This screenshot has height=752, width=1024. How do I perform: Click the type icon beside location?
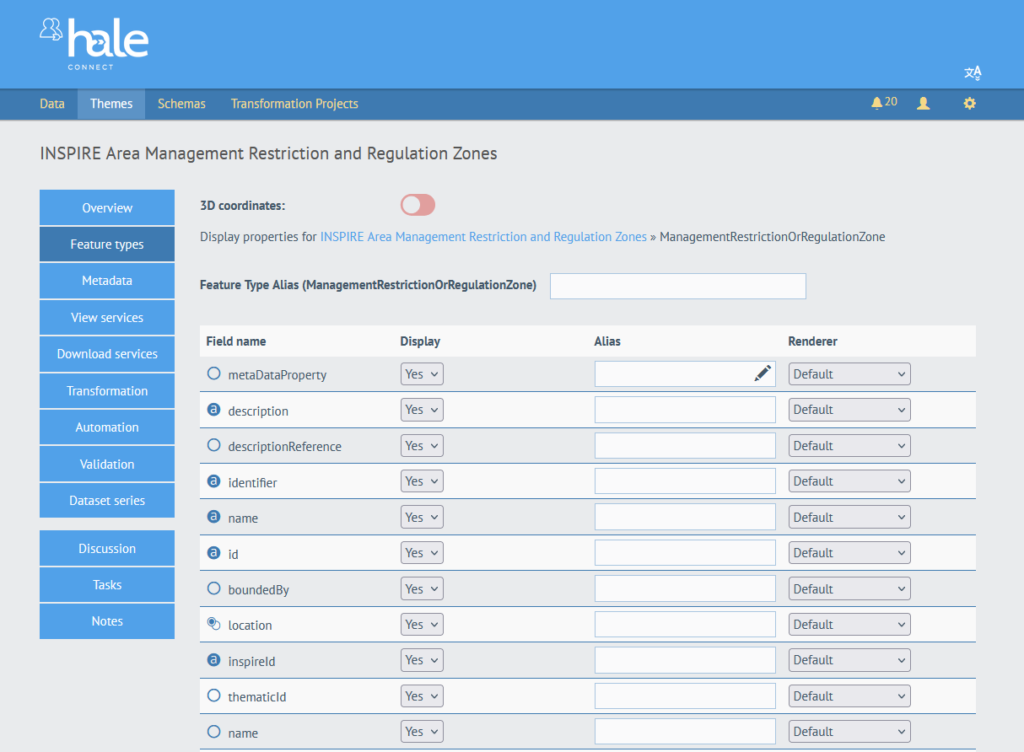point(213,624)
